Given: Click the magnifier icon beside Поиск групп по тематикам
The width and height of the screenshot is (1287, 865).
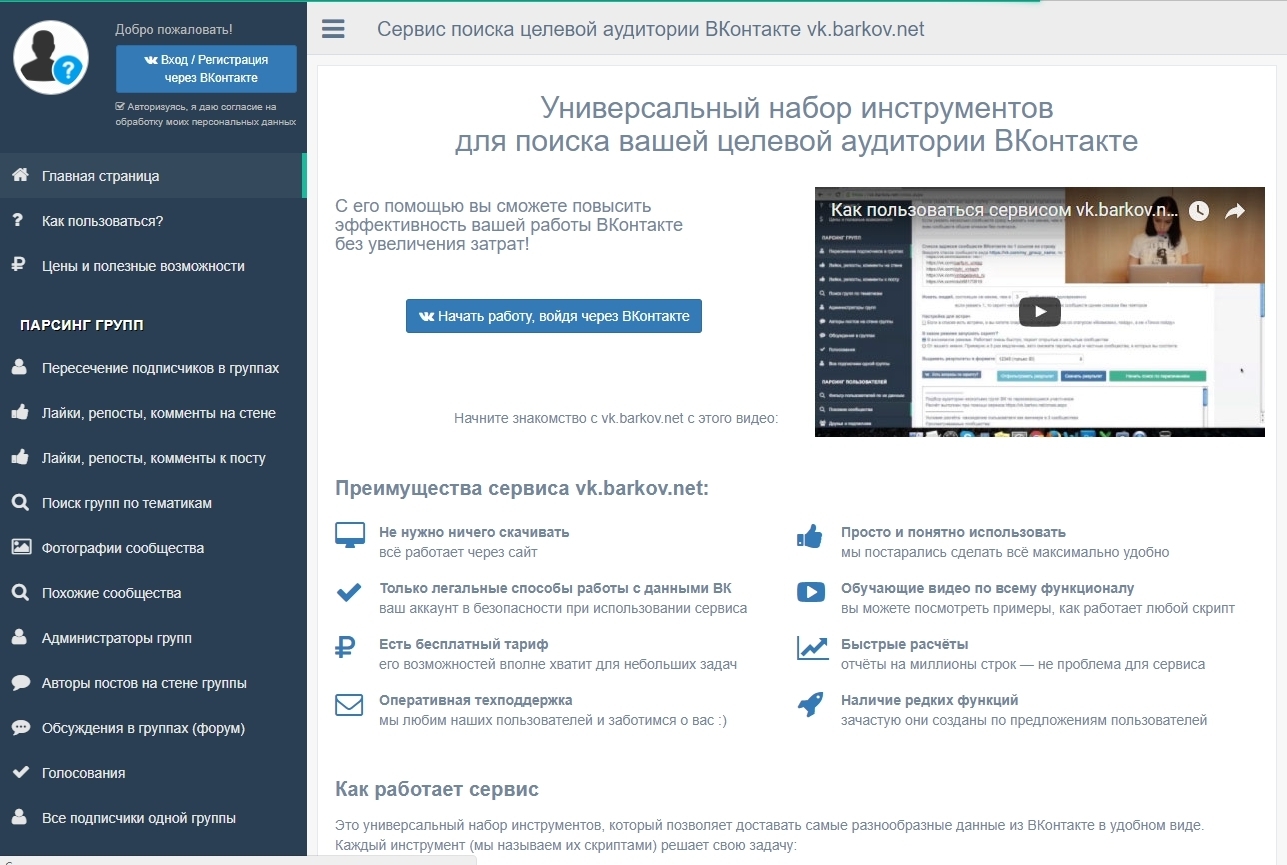Looking at the screenshot, I should coord(19,503).
